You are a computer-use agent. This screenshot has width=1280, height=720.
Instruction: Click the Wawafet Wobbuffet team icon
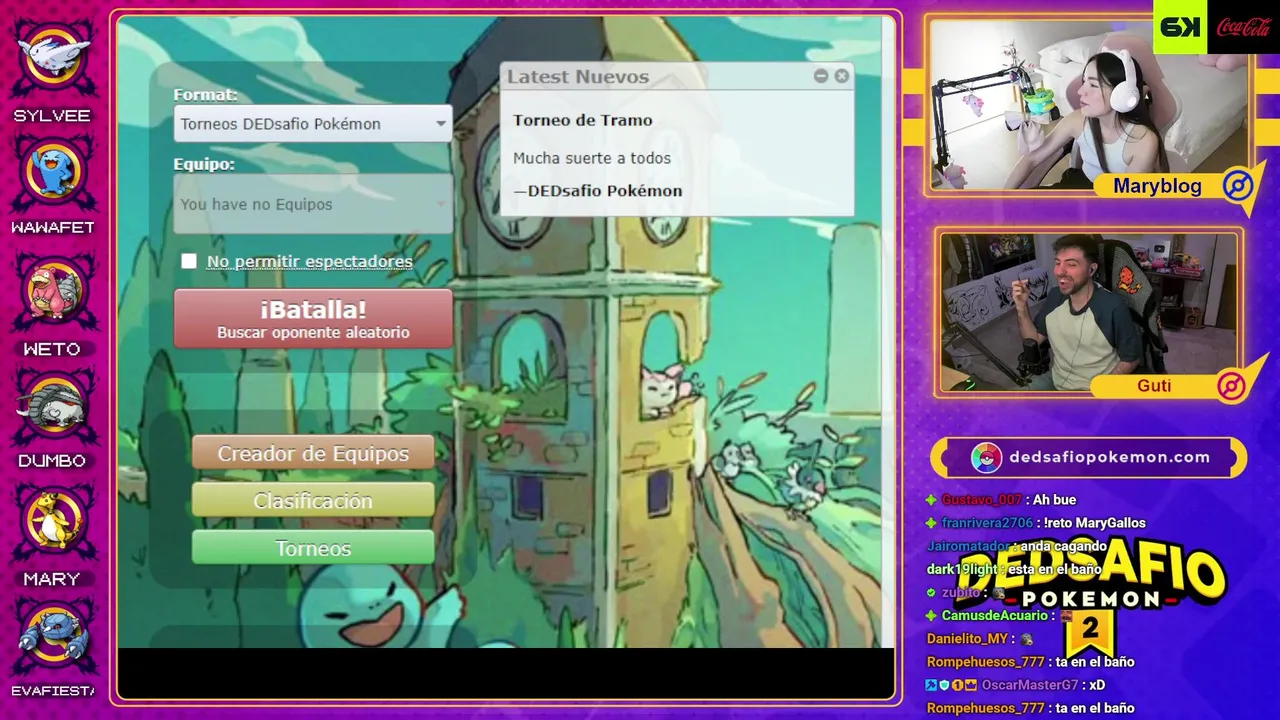(52, 171)
